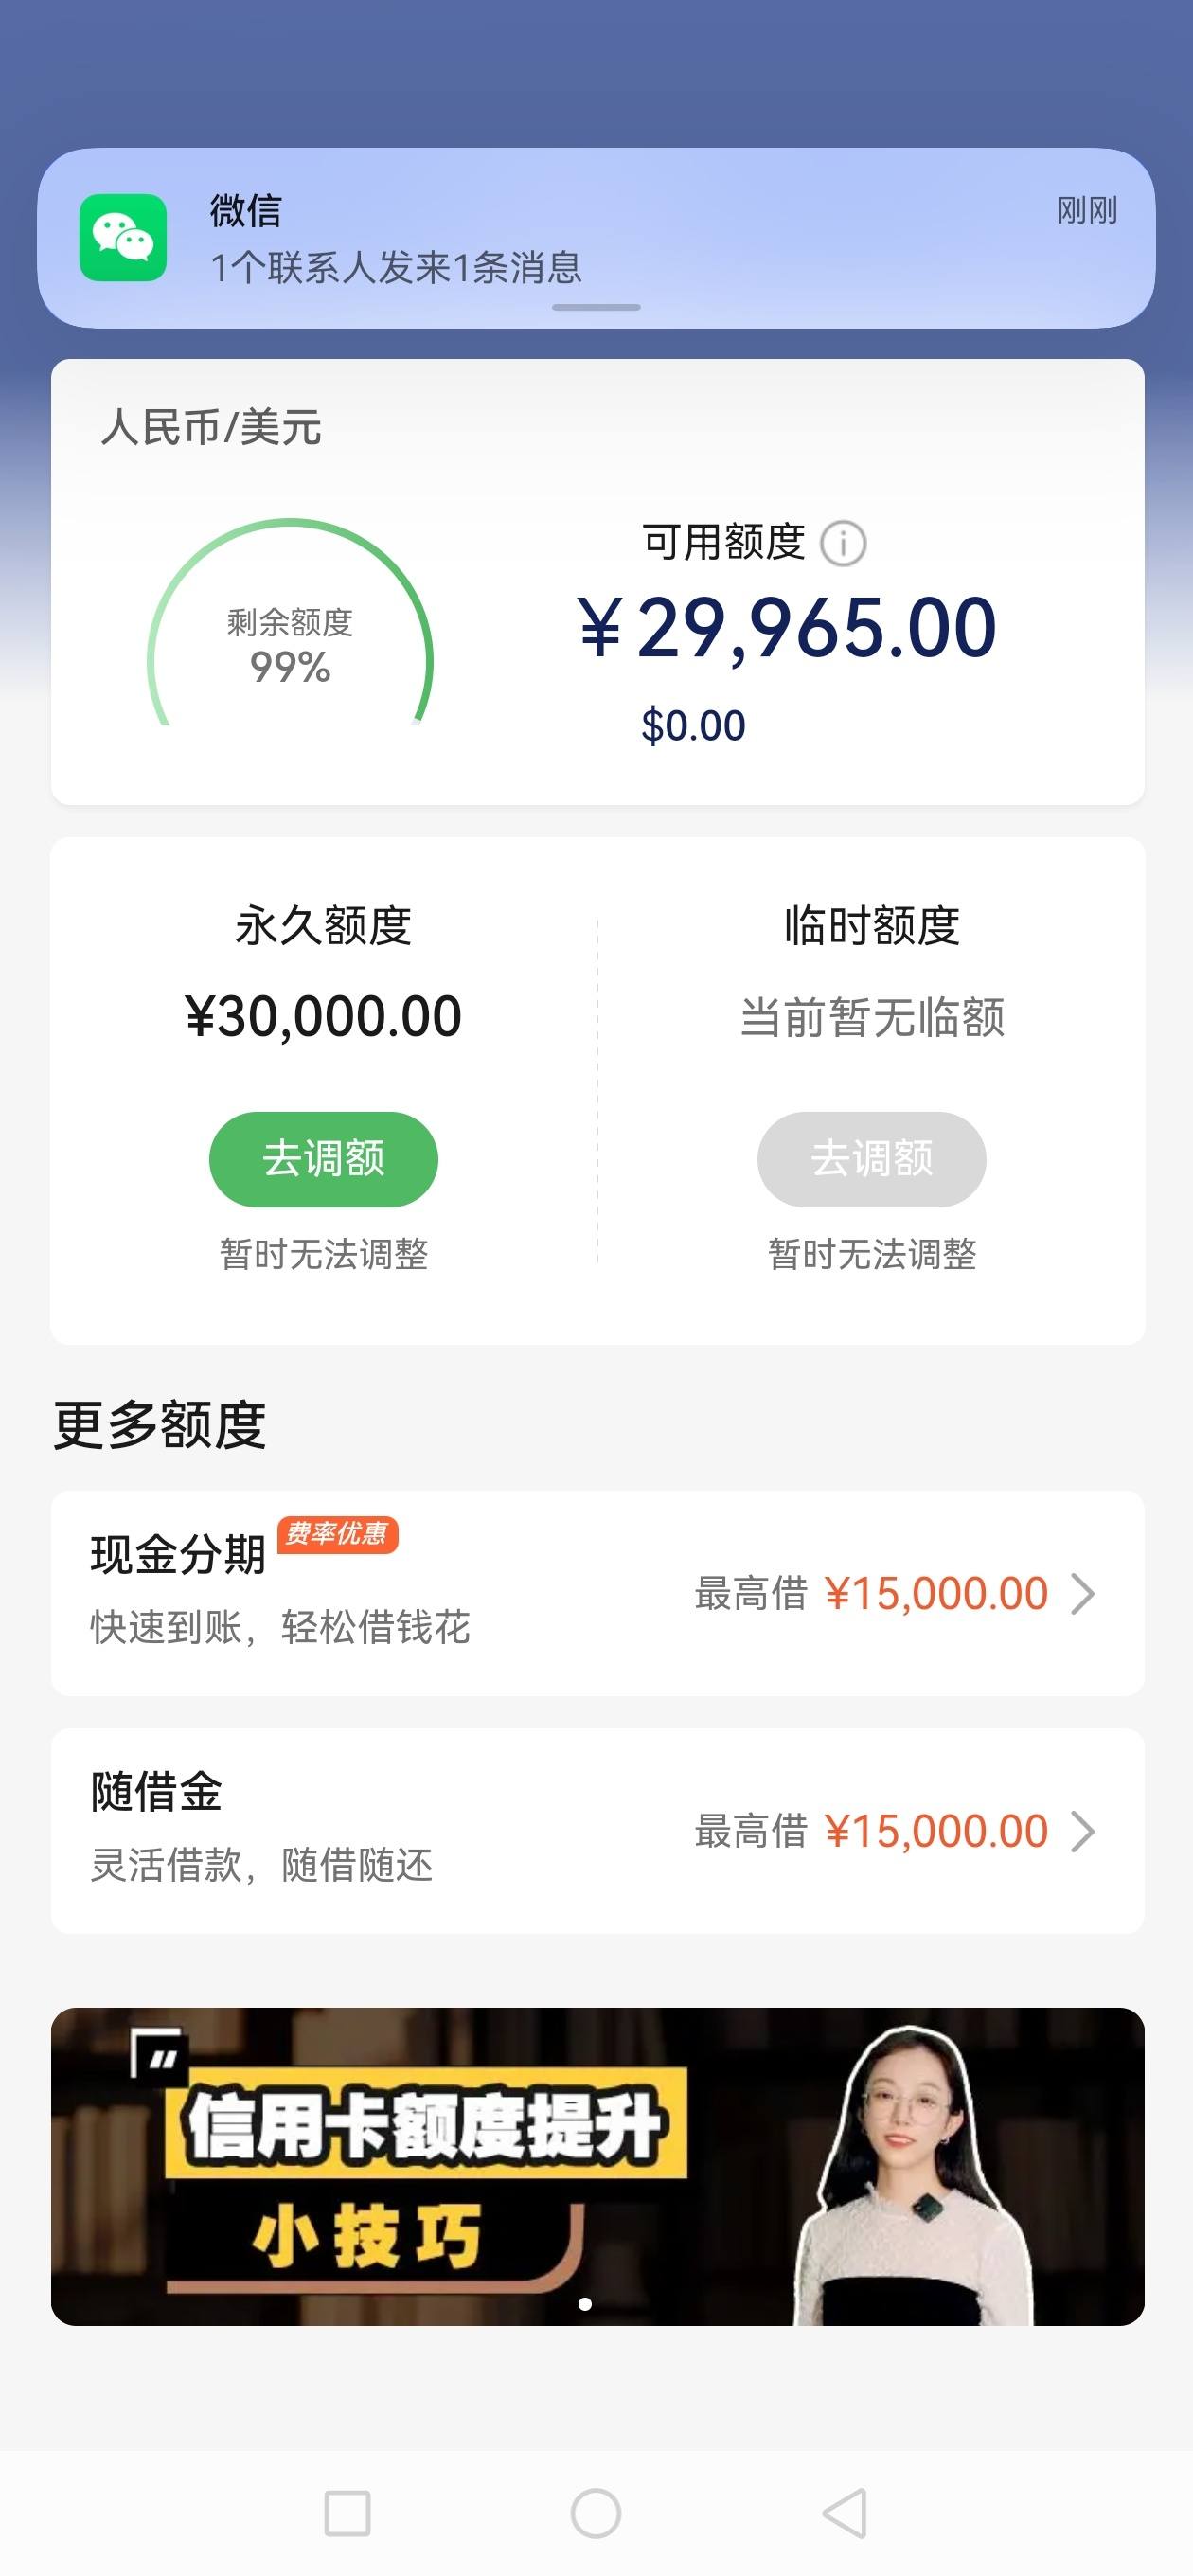This screenshot has height=2576, width=1193.
Task: Tap the ¥29,965.00 available credit amount
Action: point(787,628)
